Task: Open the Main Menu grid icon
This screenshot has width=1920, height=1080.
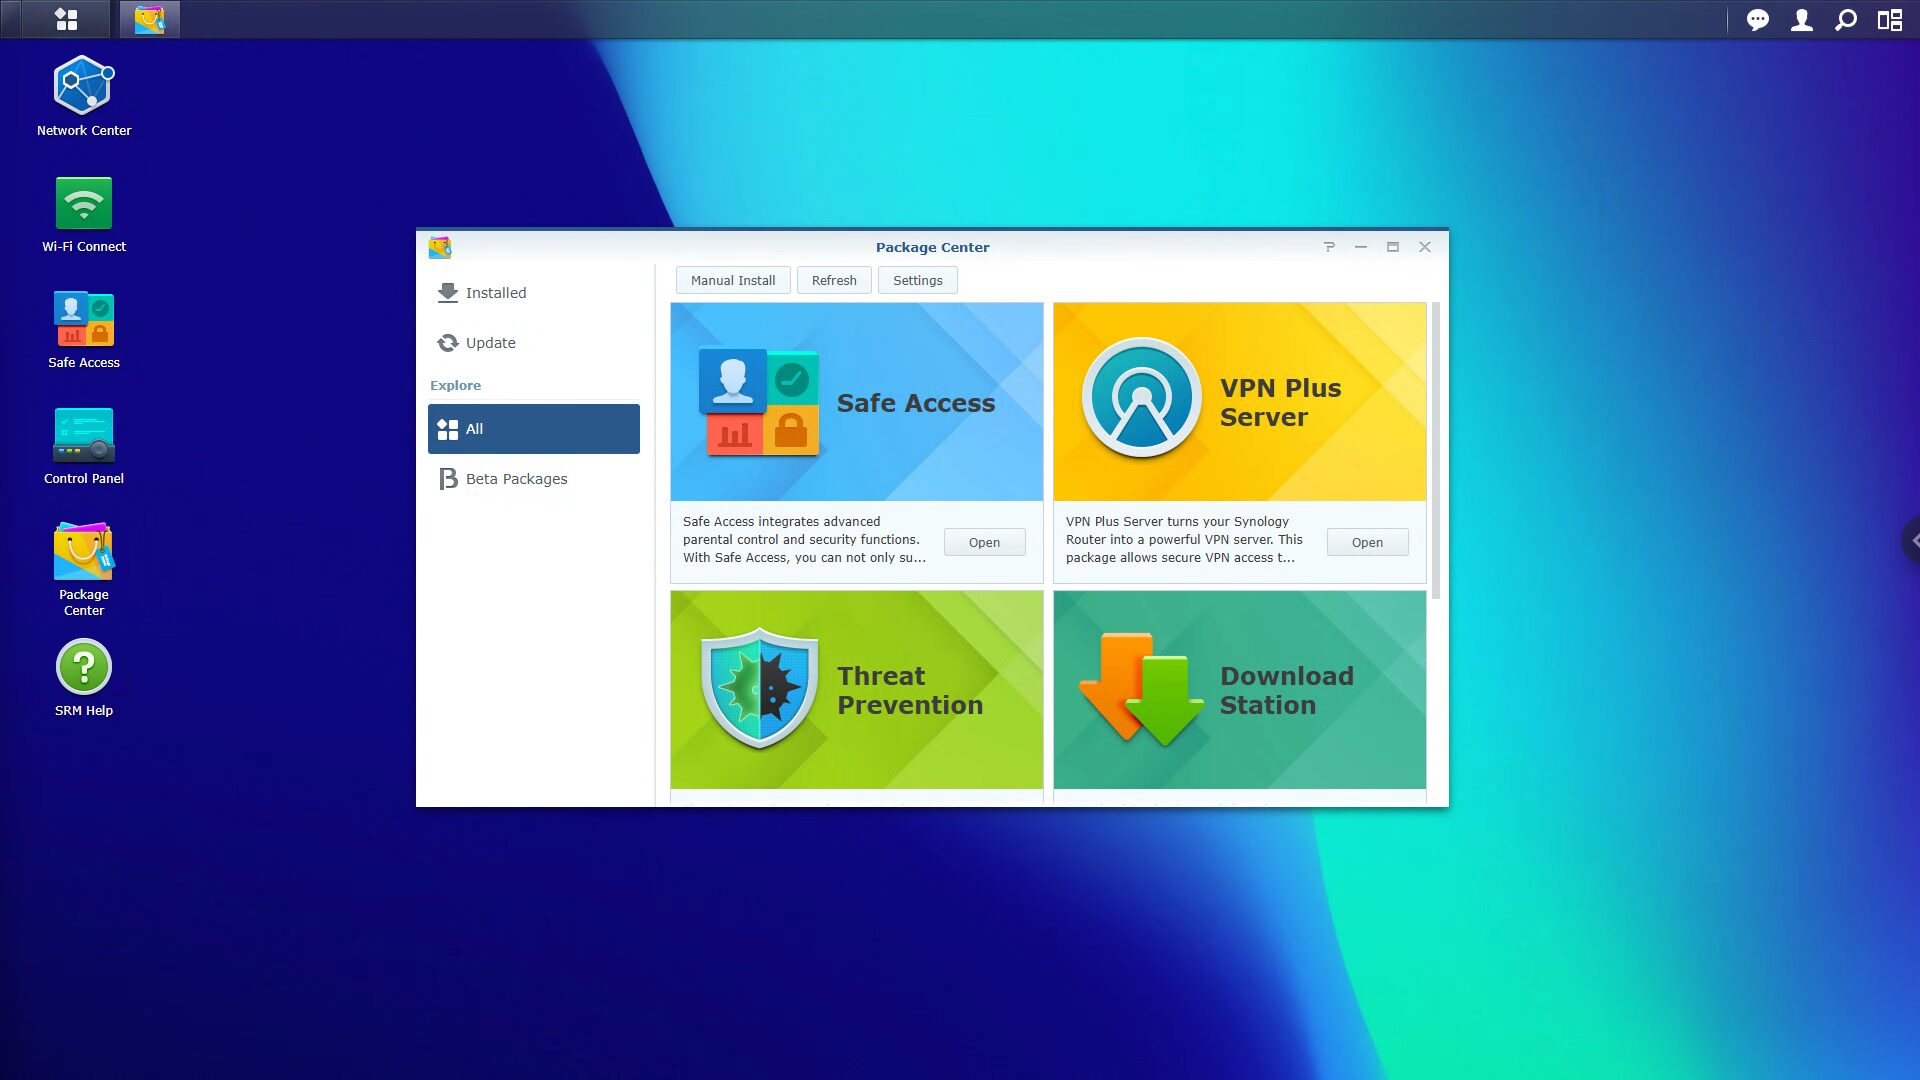Action: tap(66, 19)
